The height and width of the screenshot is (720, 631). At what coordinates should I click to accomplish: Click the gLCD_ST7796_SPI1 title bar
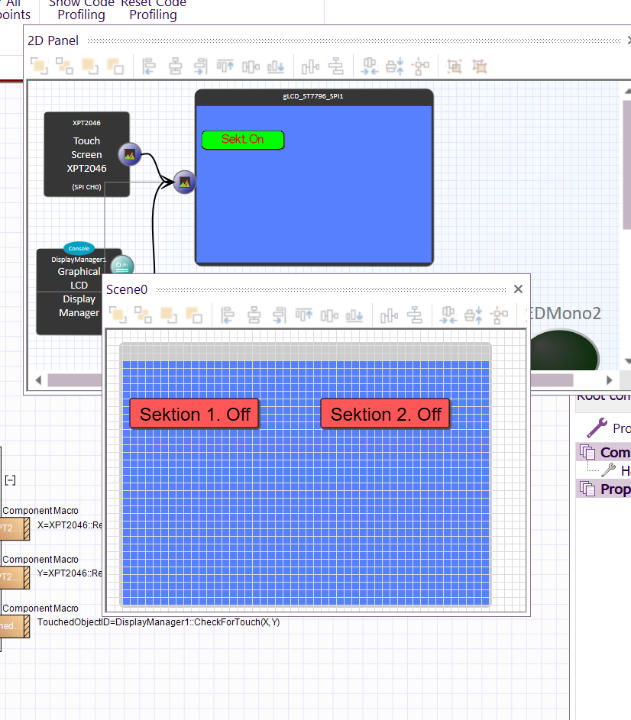[314, 97]
